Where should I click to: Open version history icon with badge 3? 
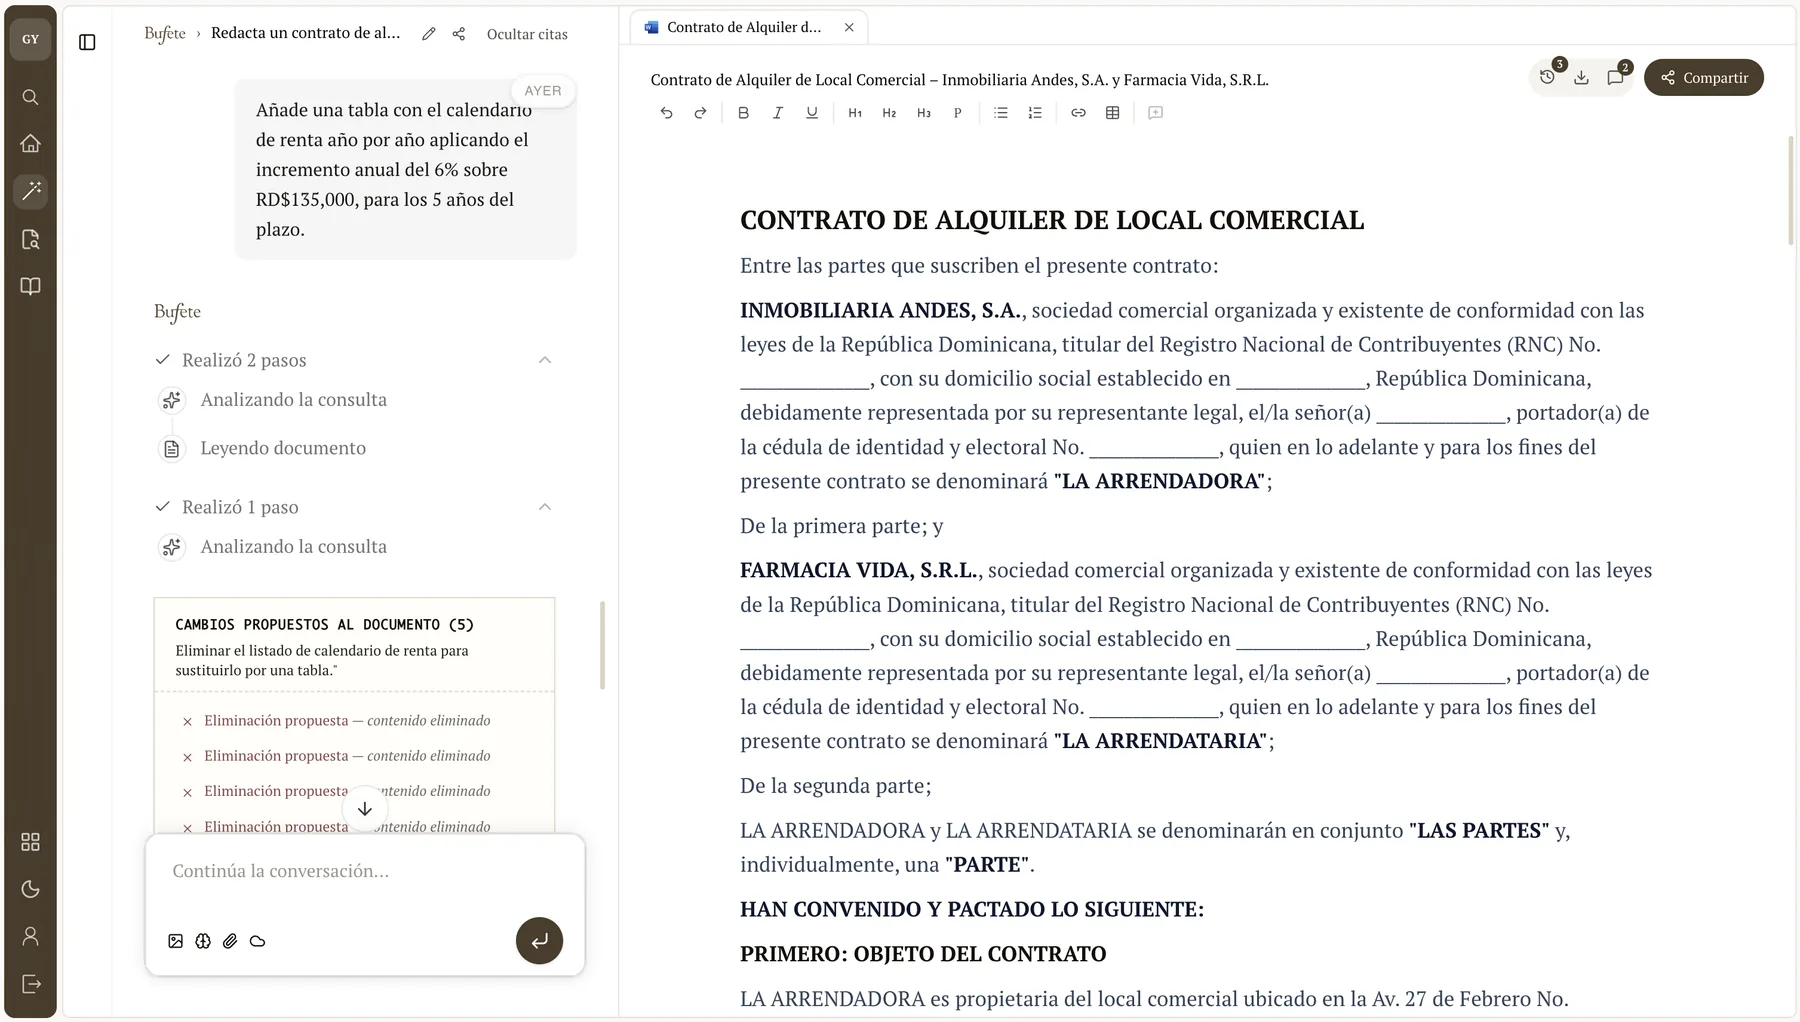1548,77
